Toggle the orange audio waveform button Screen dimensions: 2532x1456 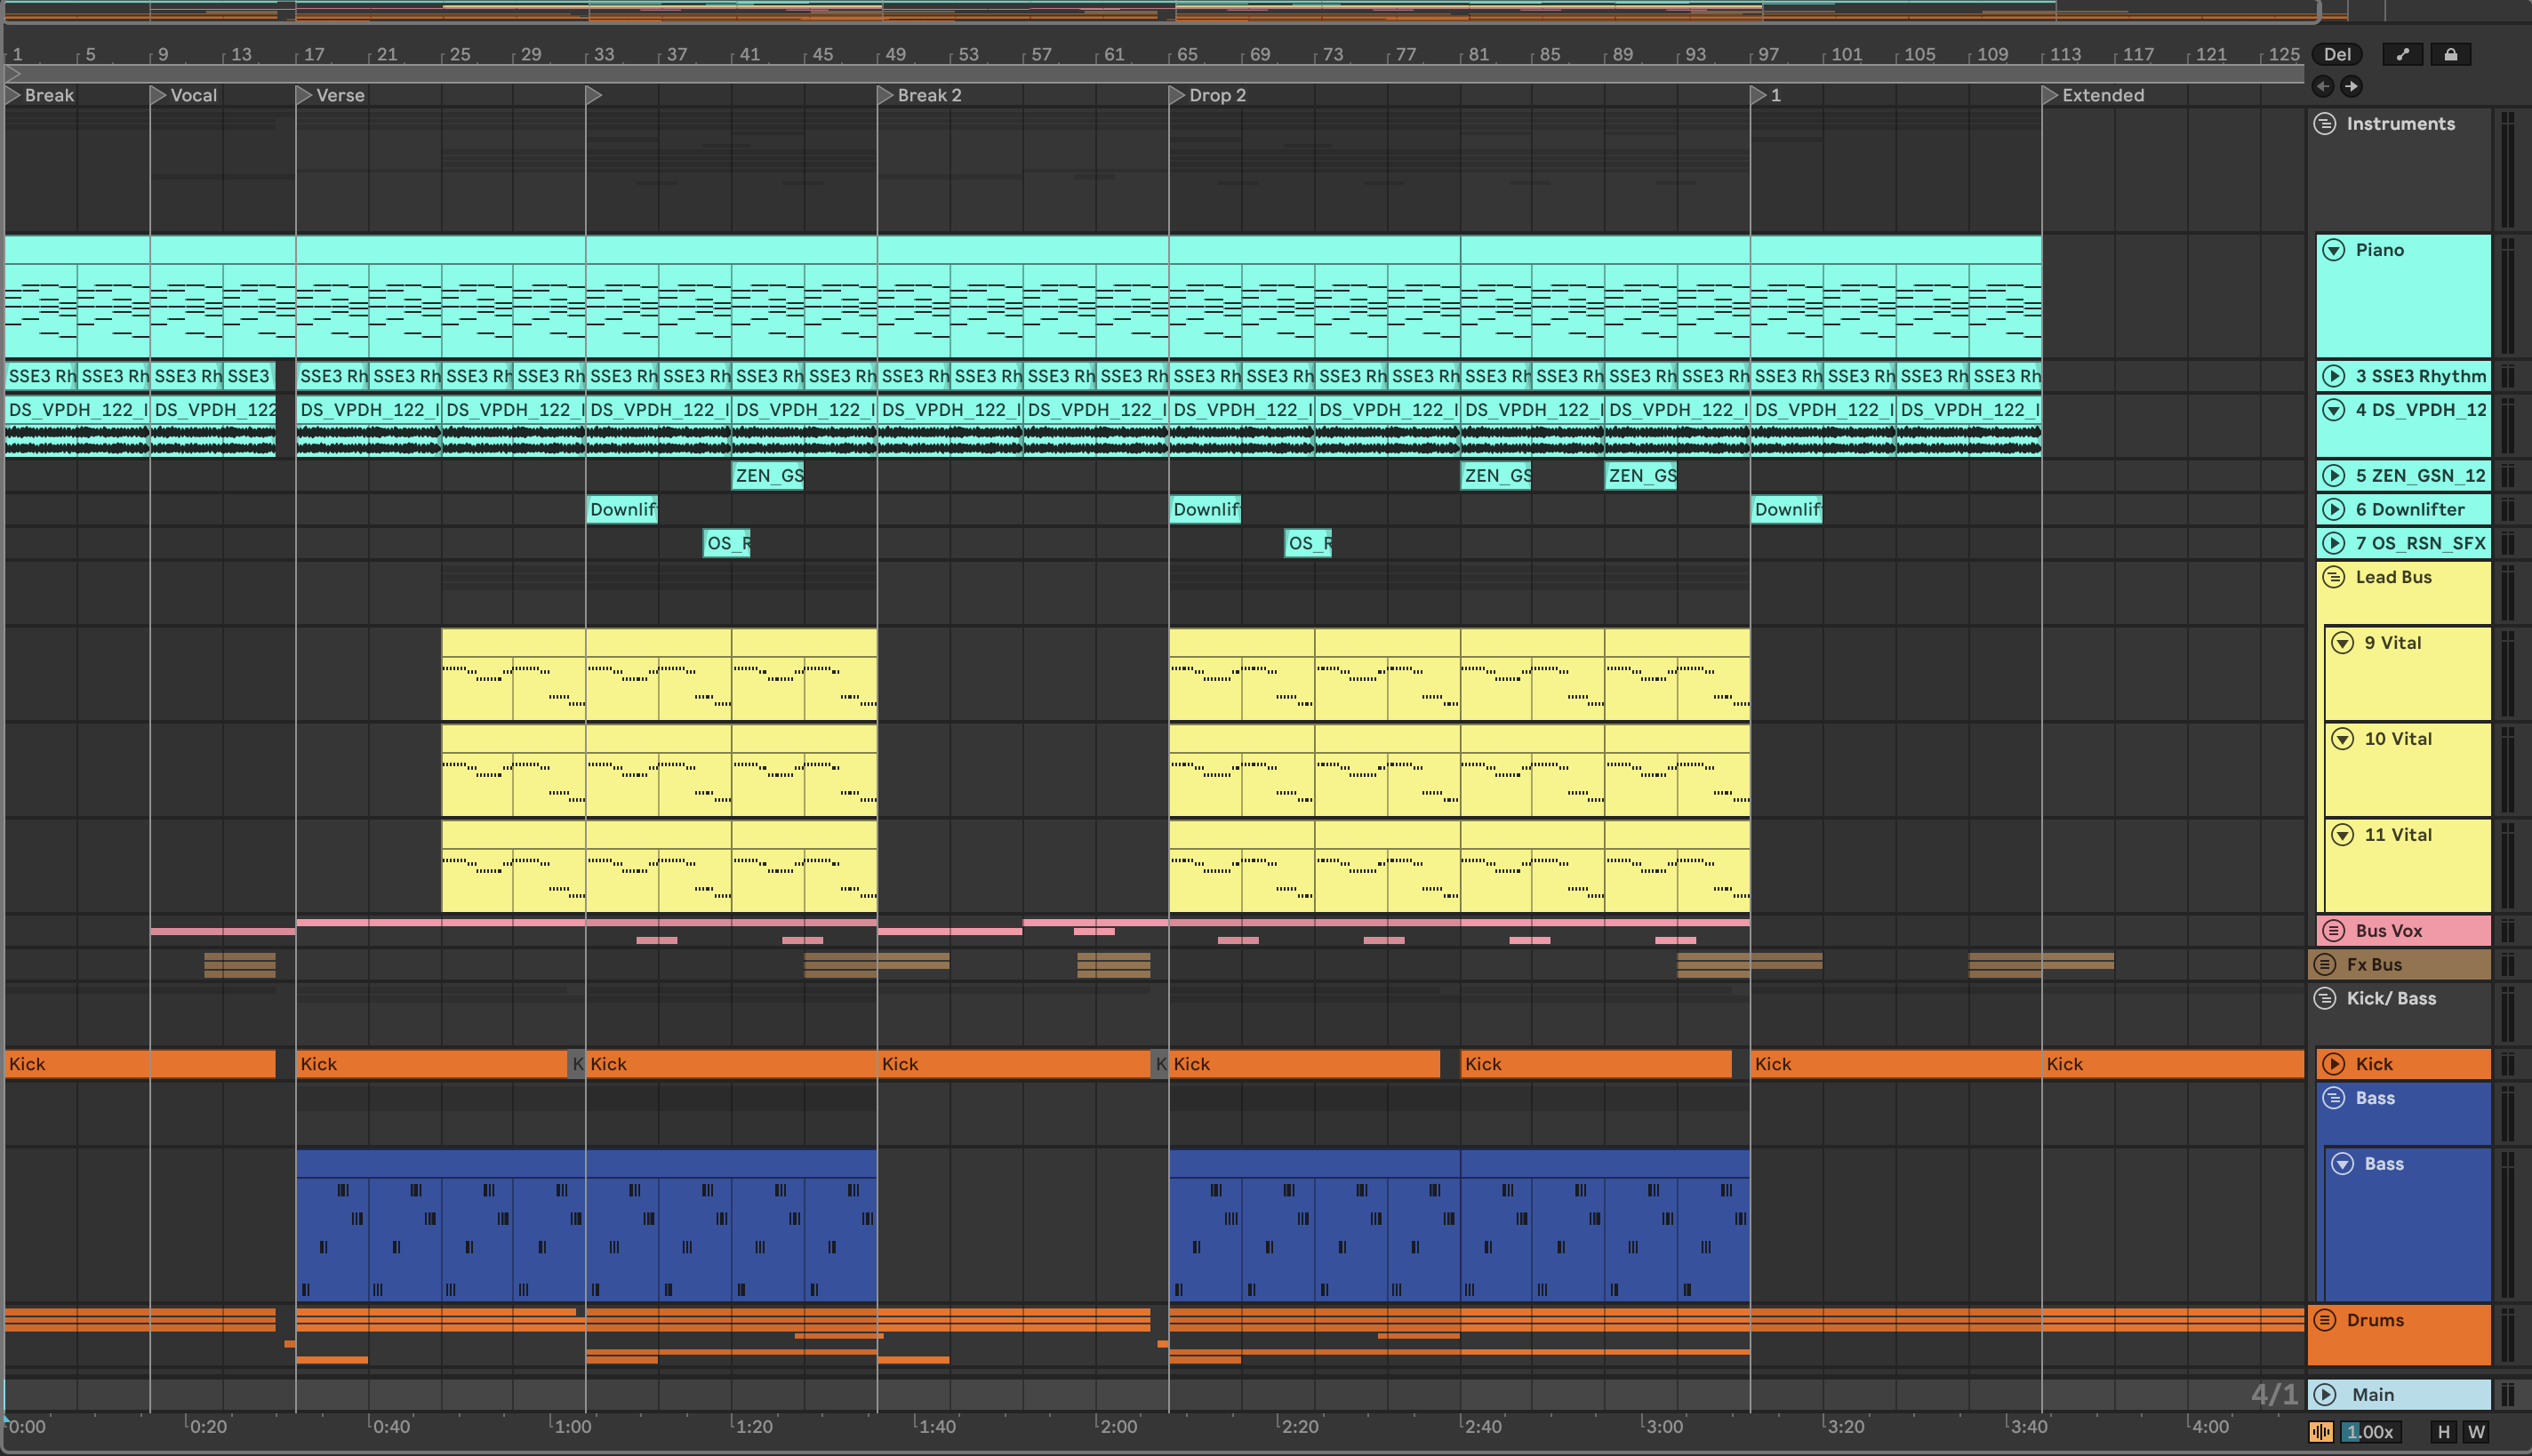click(2321, 1432)
